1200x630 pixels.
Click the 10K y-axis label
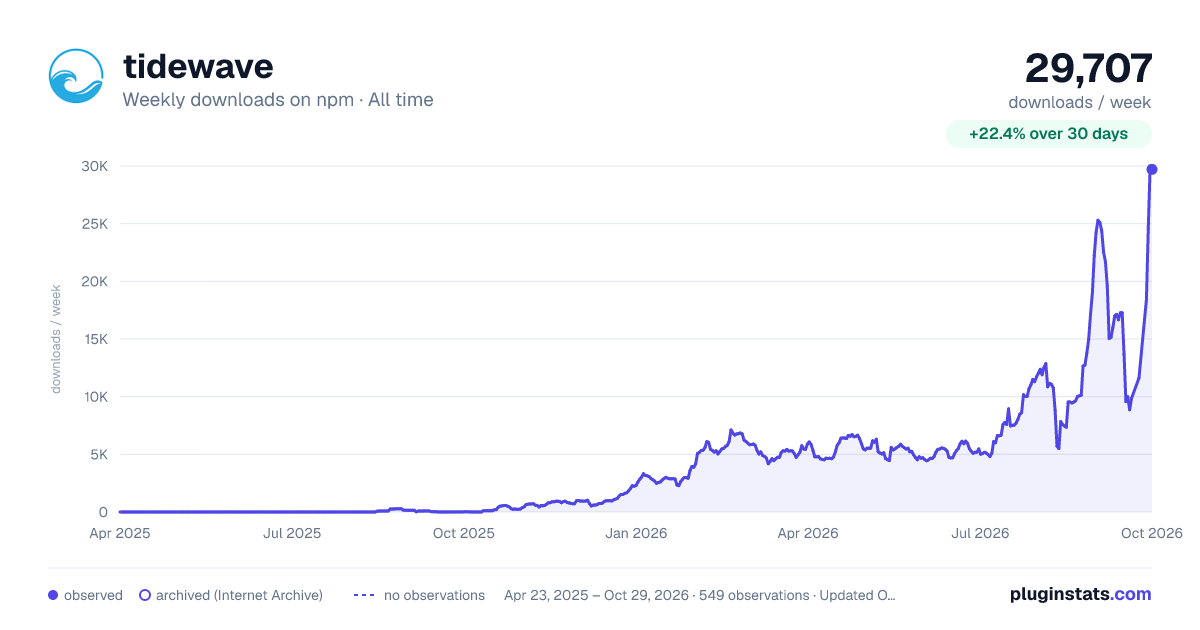pos(94,397)
